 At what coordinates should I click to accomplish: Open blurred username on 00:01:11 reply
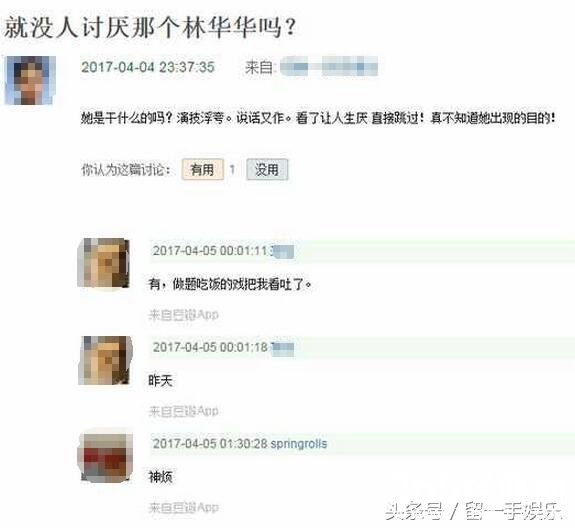click(282, 252)
